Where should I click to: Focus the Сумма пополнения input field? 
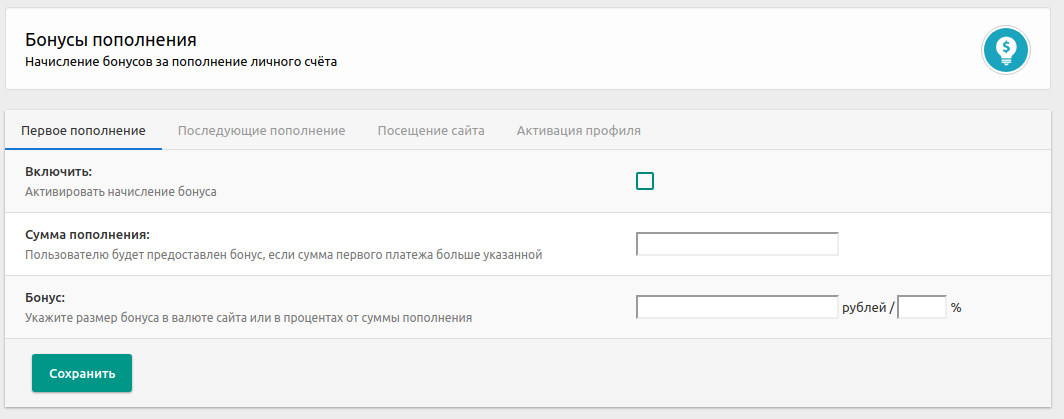click(737, 244)
